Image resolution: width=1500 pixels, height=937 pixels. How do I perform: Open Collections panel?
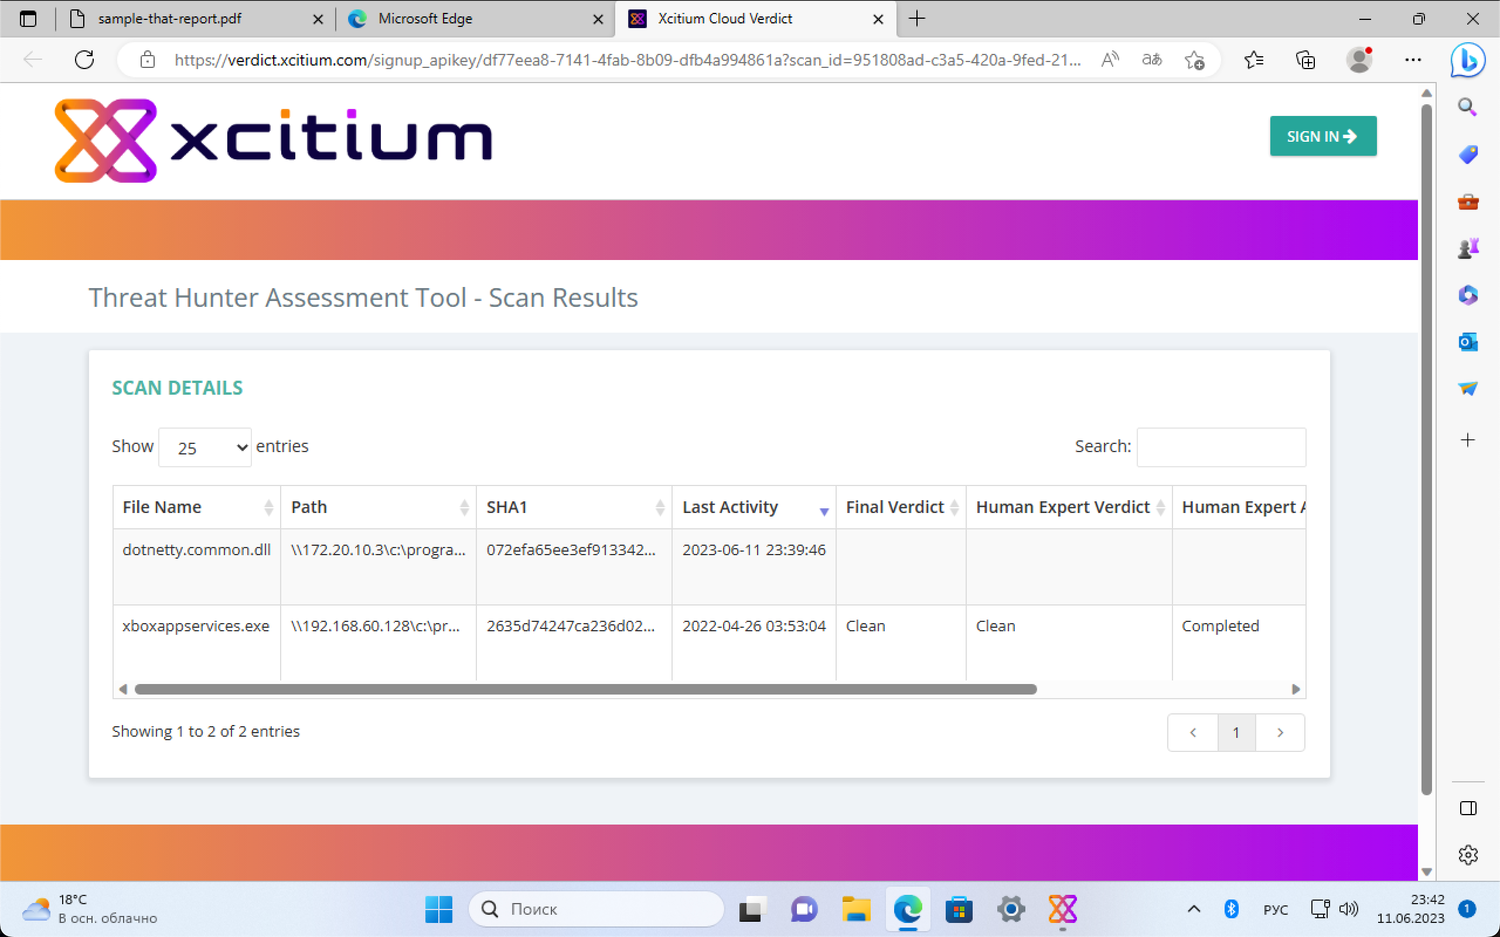pyautogui.click(x=1305, y=60)
